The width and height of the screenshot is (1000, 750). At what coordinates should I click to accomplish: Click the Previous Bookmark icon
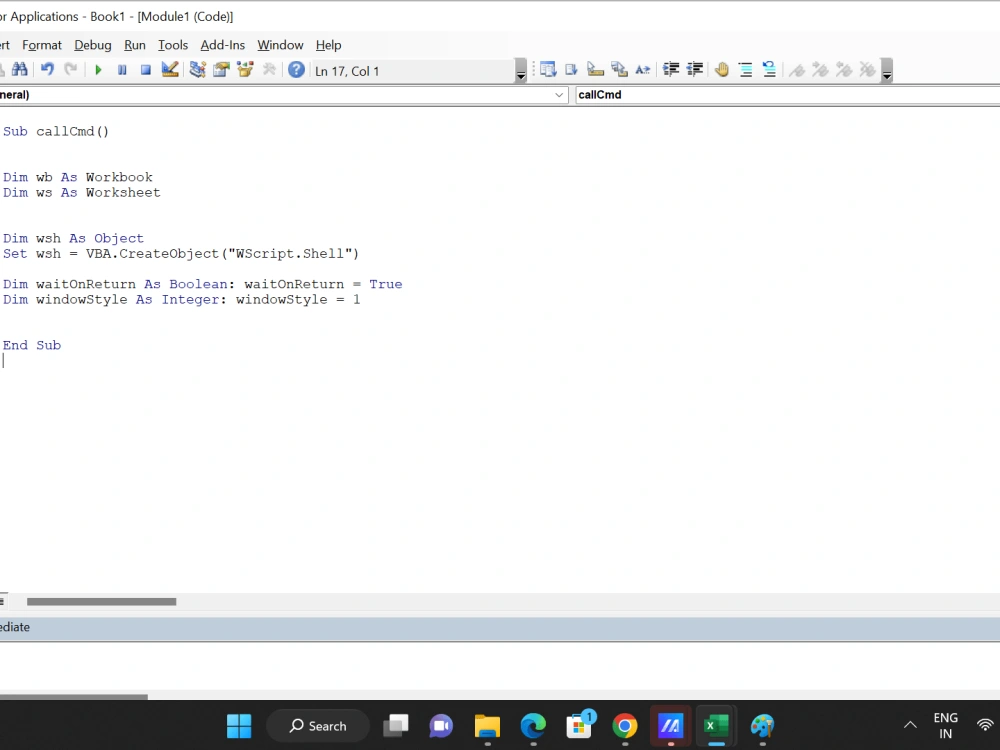click(x=844, y=70)
